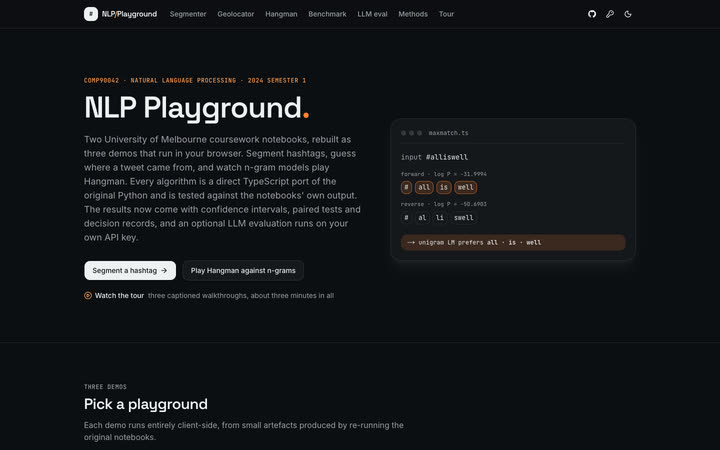This screenshot has width=720, height=450.
Task: Open the API key settings icon
Action: coord(610,14)
